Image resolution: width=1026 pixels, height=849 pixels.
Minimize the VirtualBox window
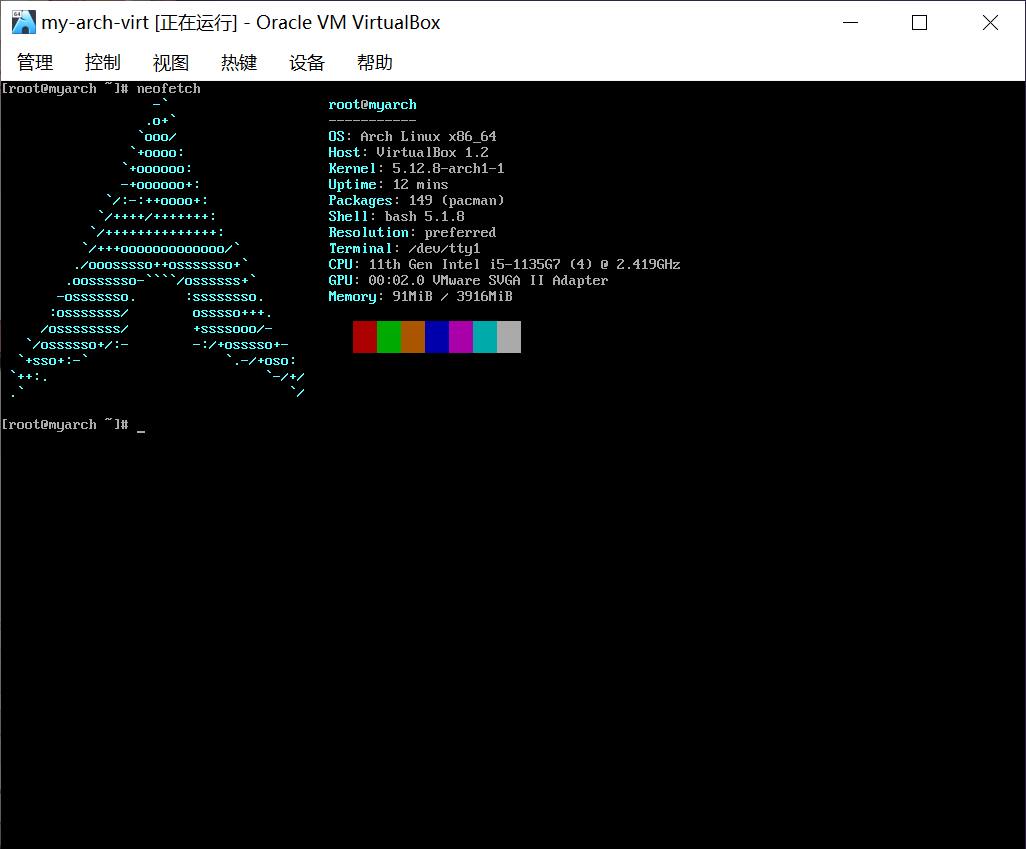[850, 22]
